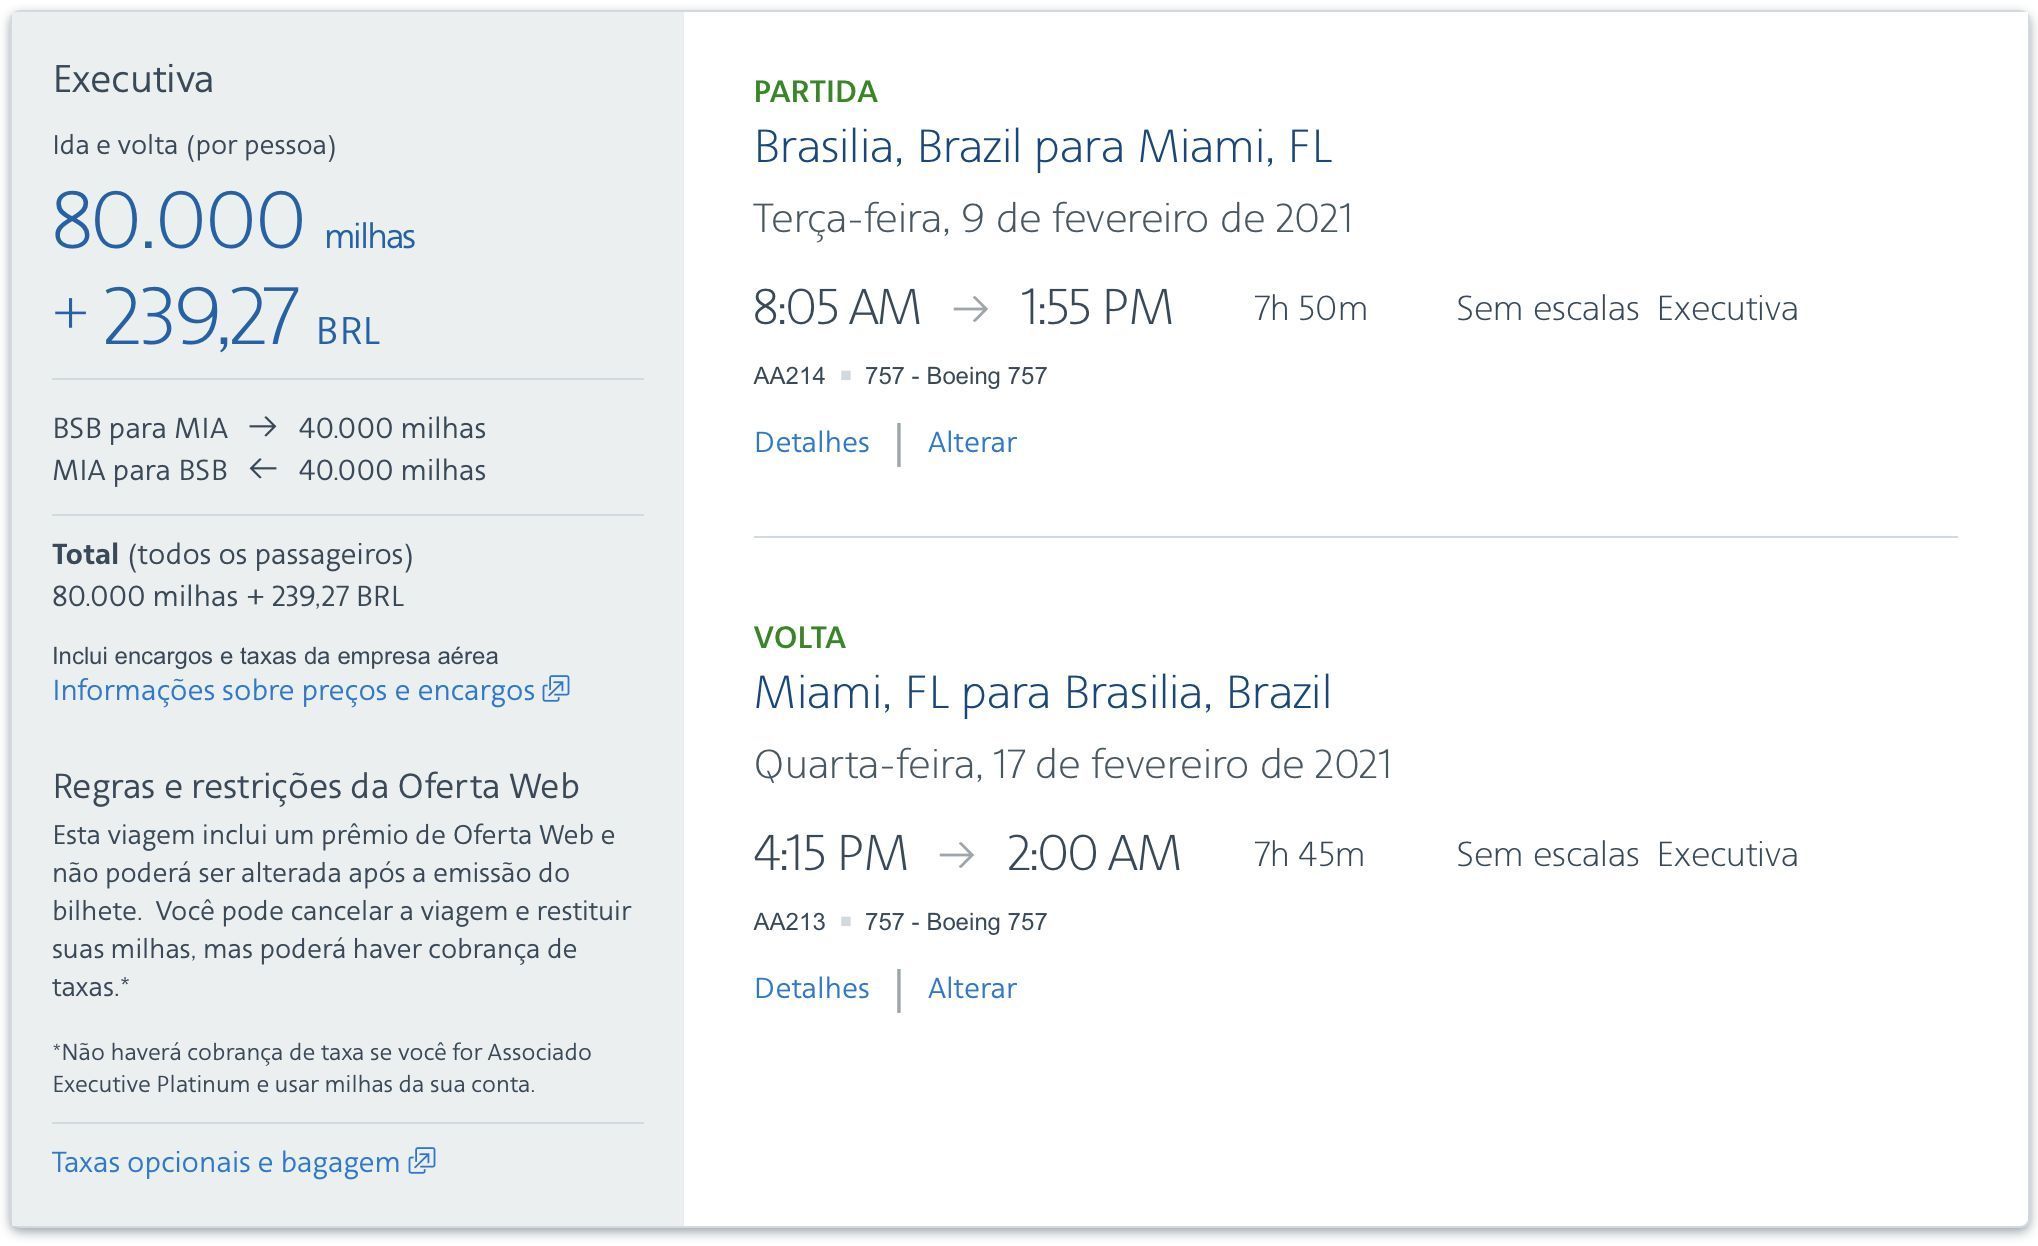Click the arrow between 4:15 PM and 2:00 AM
The width and height of the screenshot is (2038, 1246).
coord(957,854)
